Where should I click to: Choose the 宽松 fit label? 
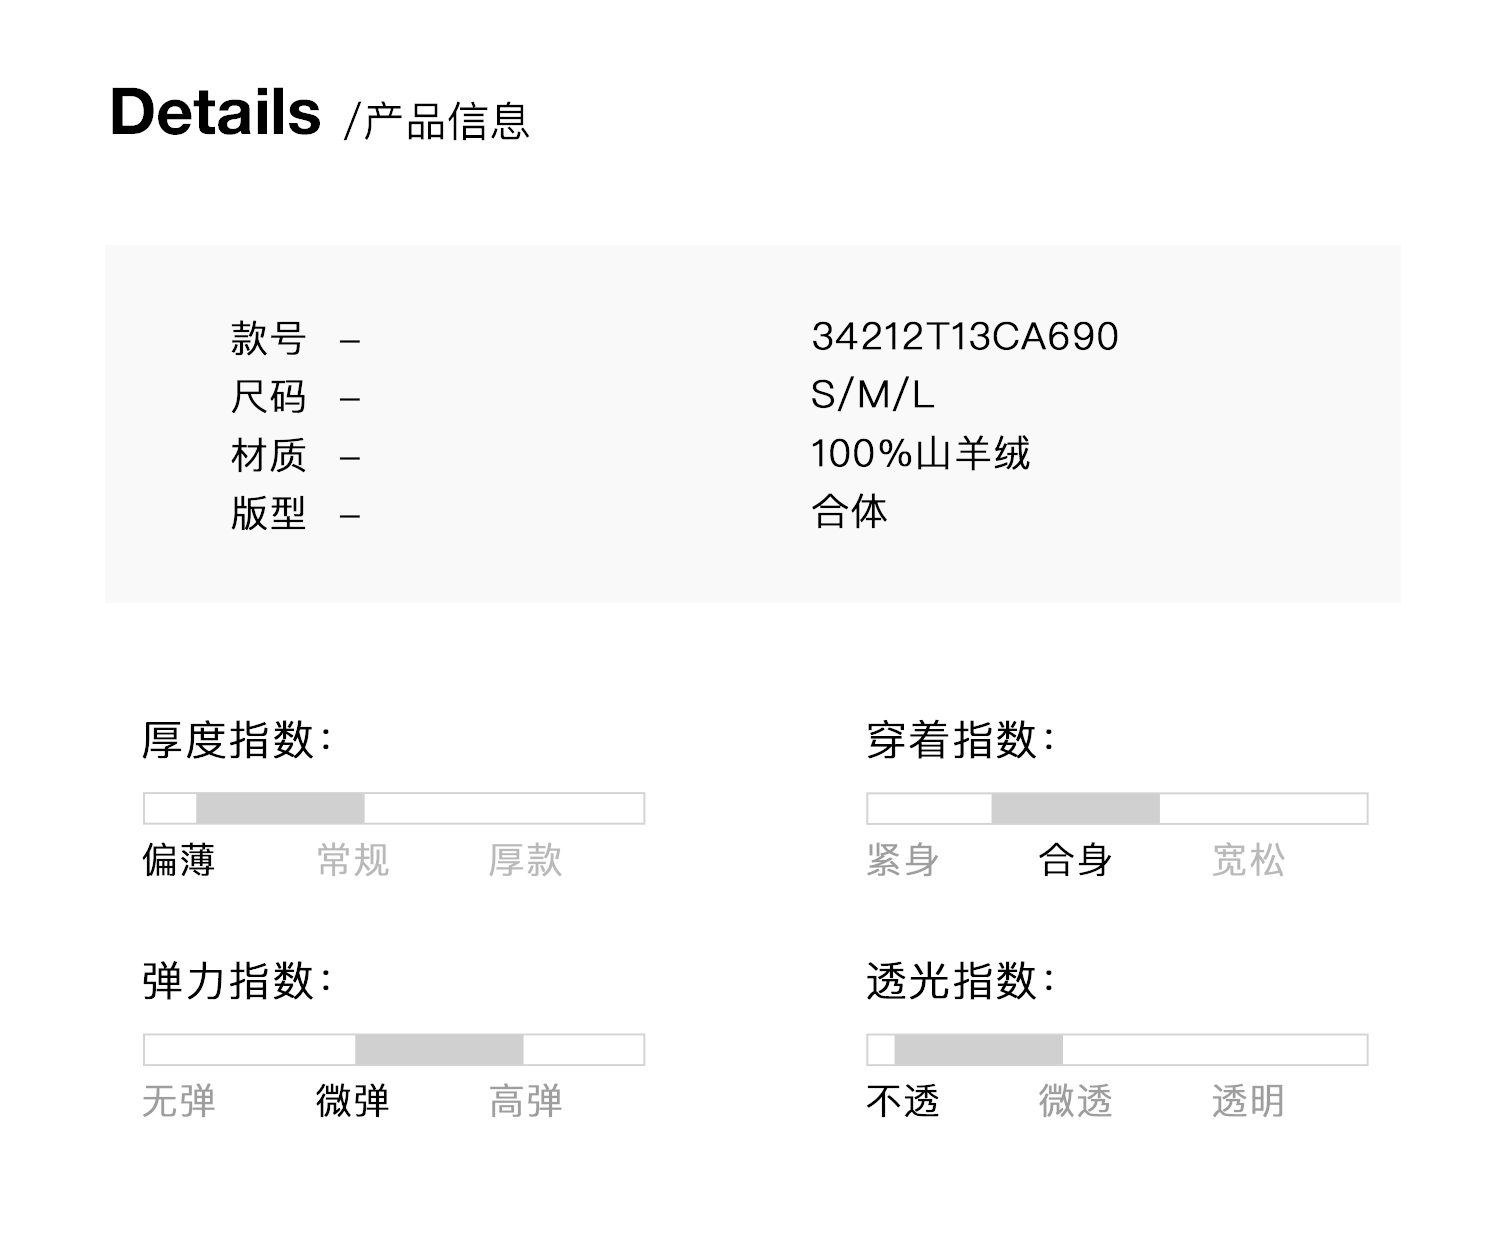1248,860
